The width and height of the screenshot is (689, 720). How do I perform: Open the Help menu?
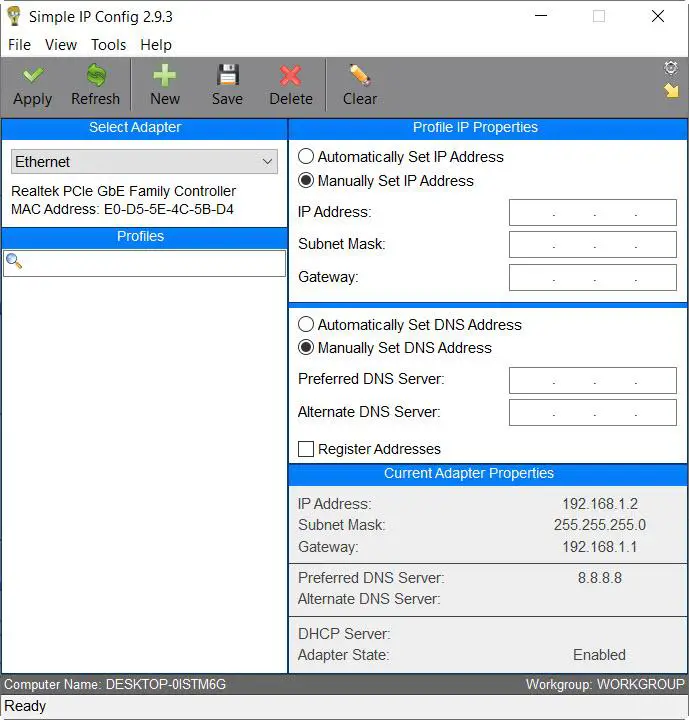pyautogui.click(x=156, y=45)
